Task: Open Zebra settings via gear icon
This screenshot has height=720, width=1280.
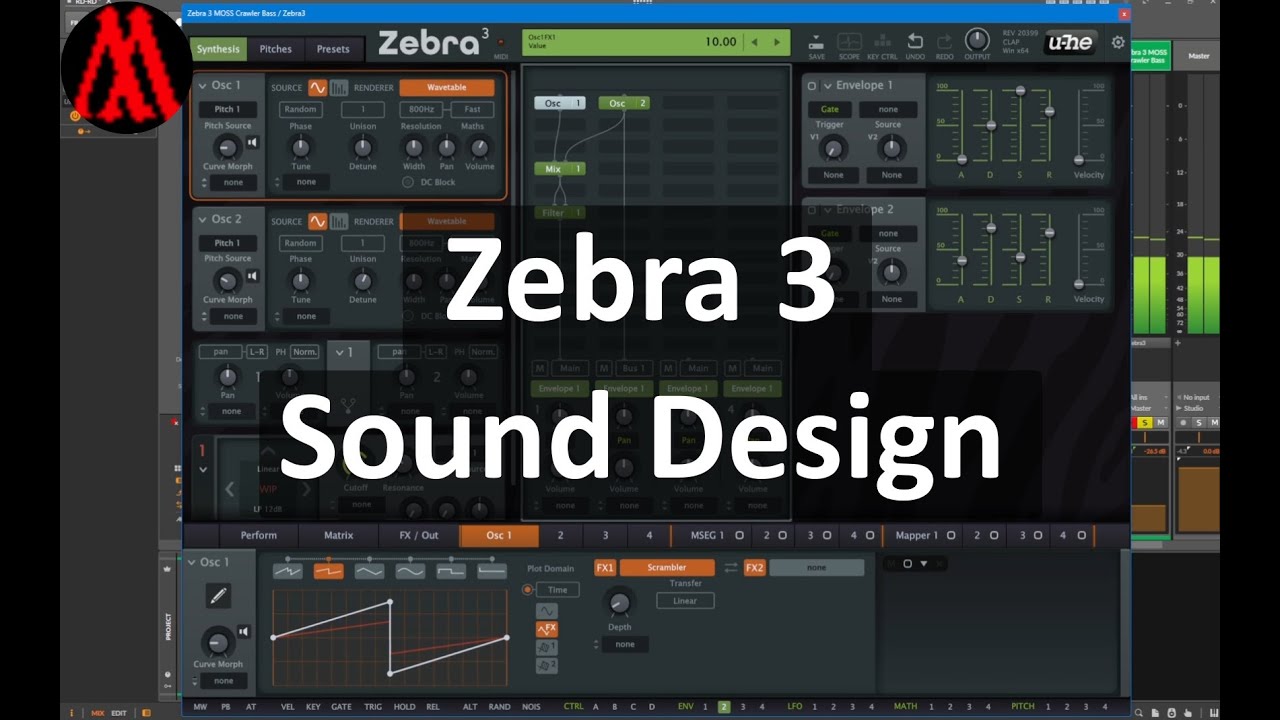Action: tap(1118, 43)
